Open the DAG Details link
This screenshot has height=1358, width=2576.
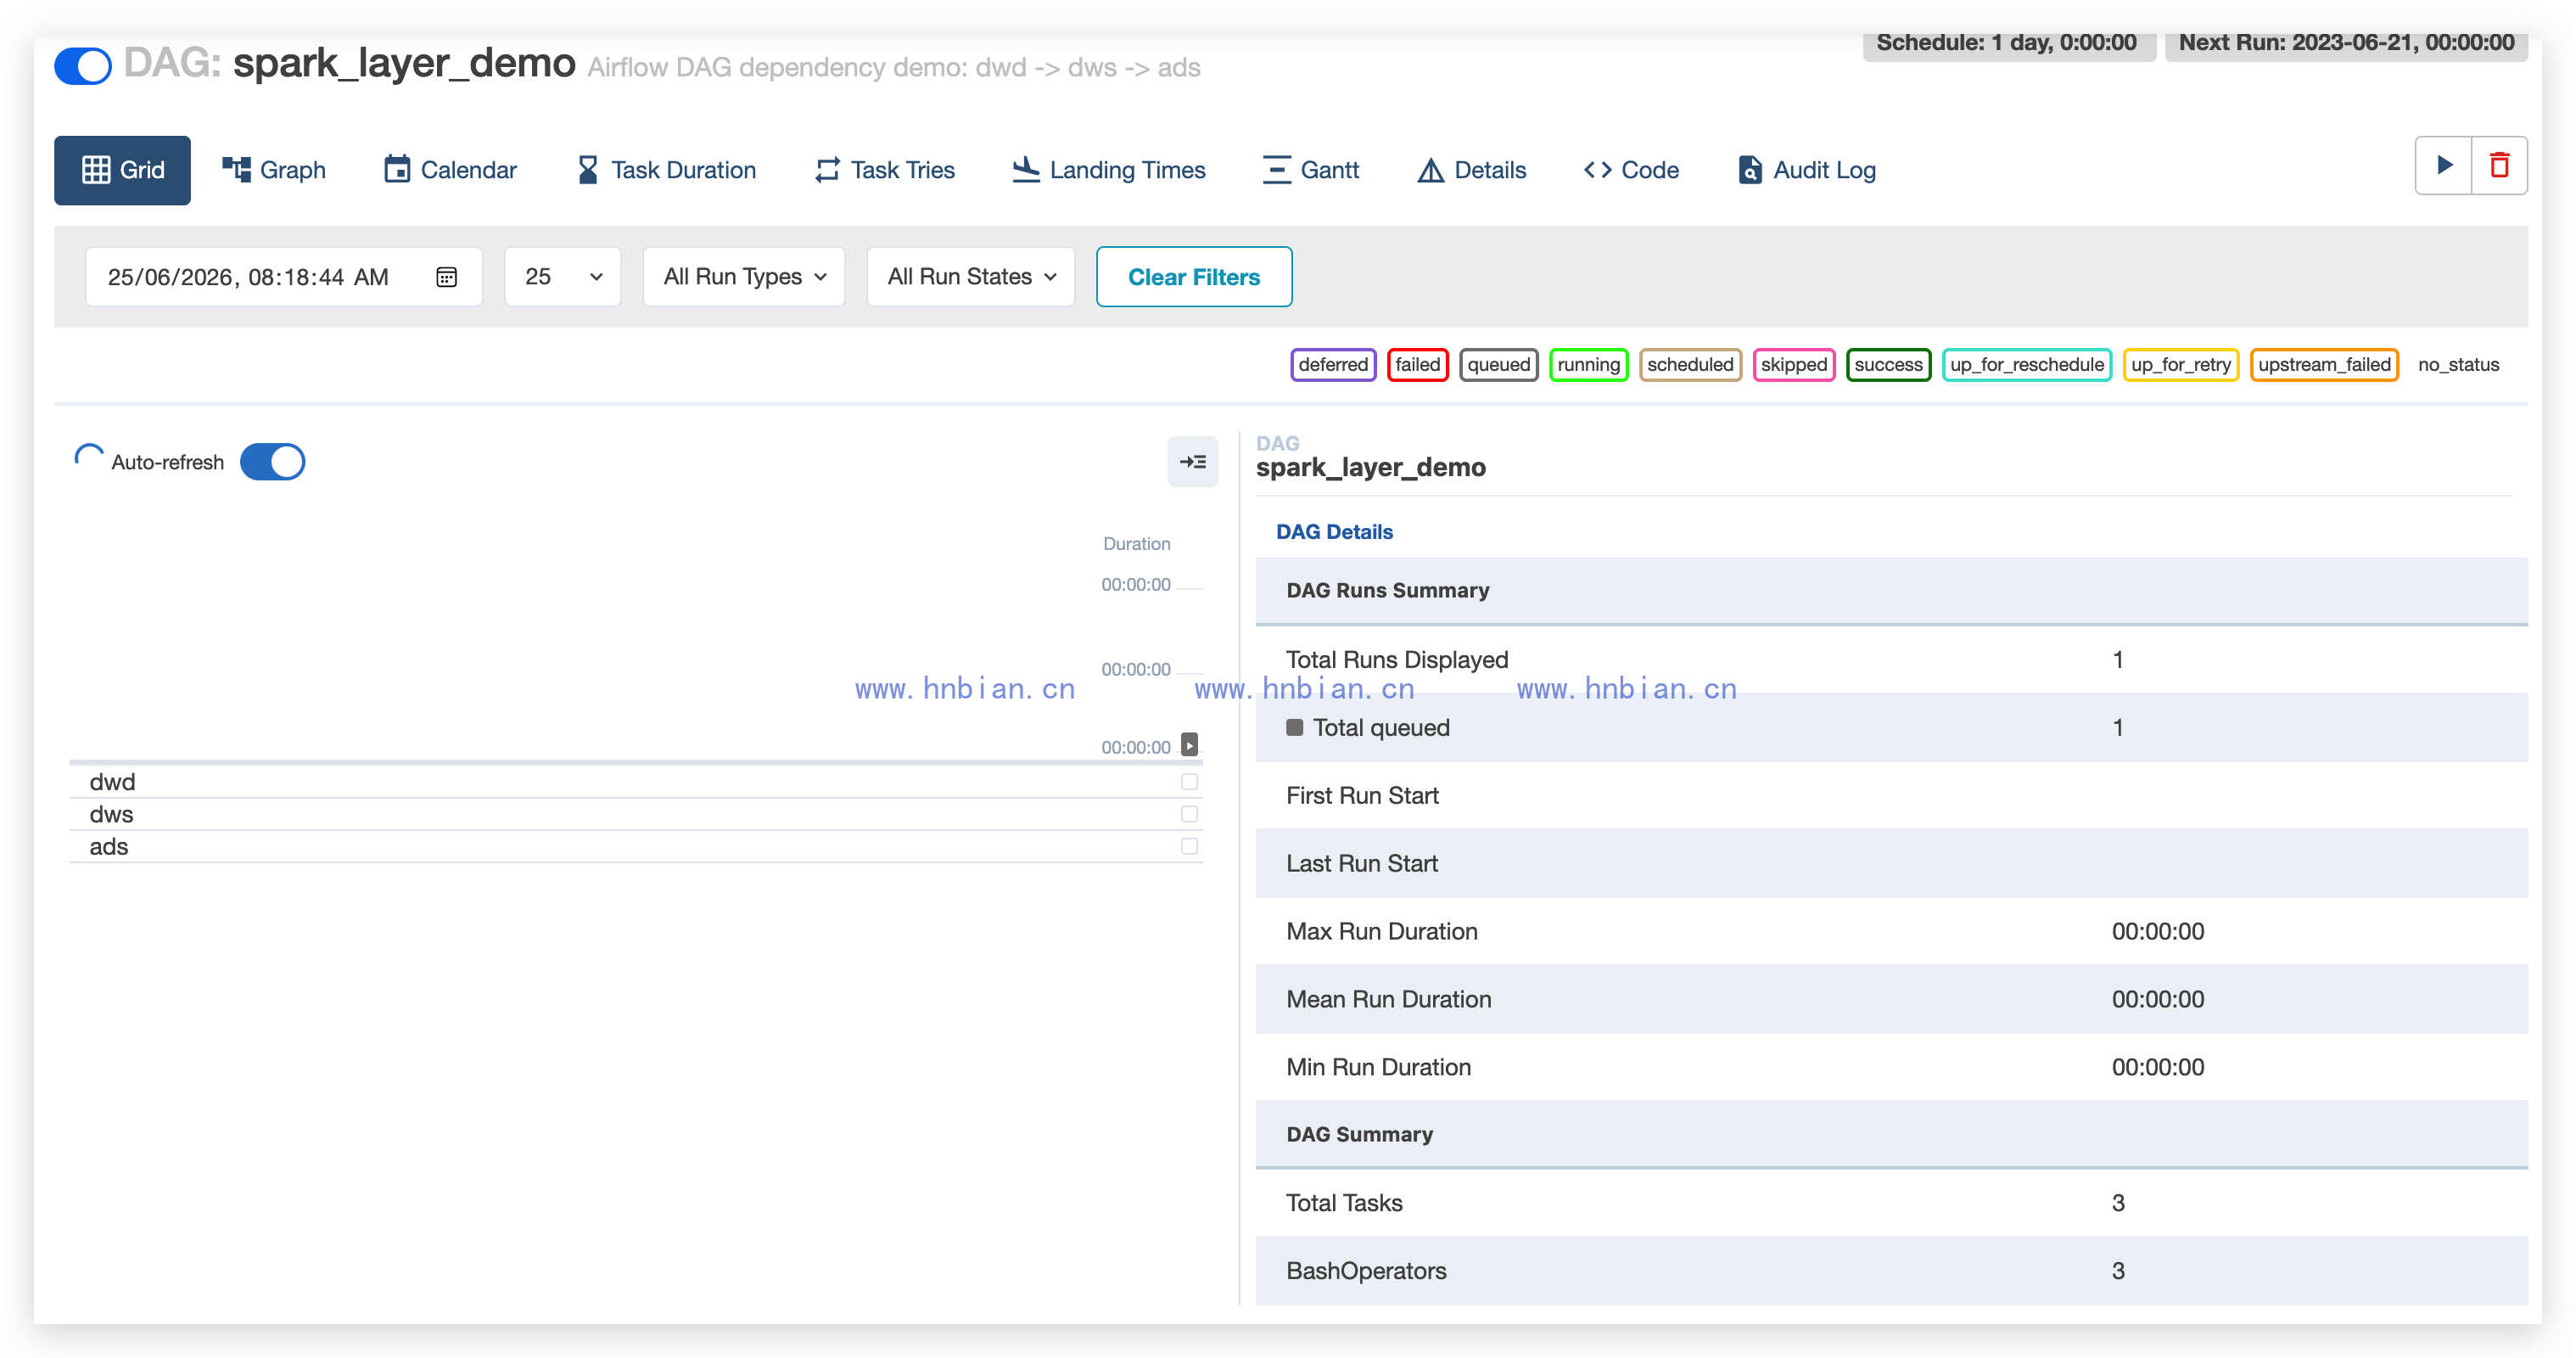[x=1334, y=532]
